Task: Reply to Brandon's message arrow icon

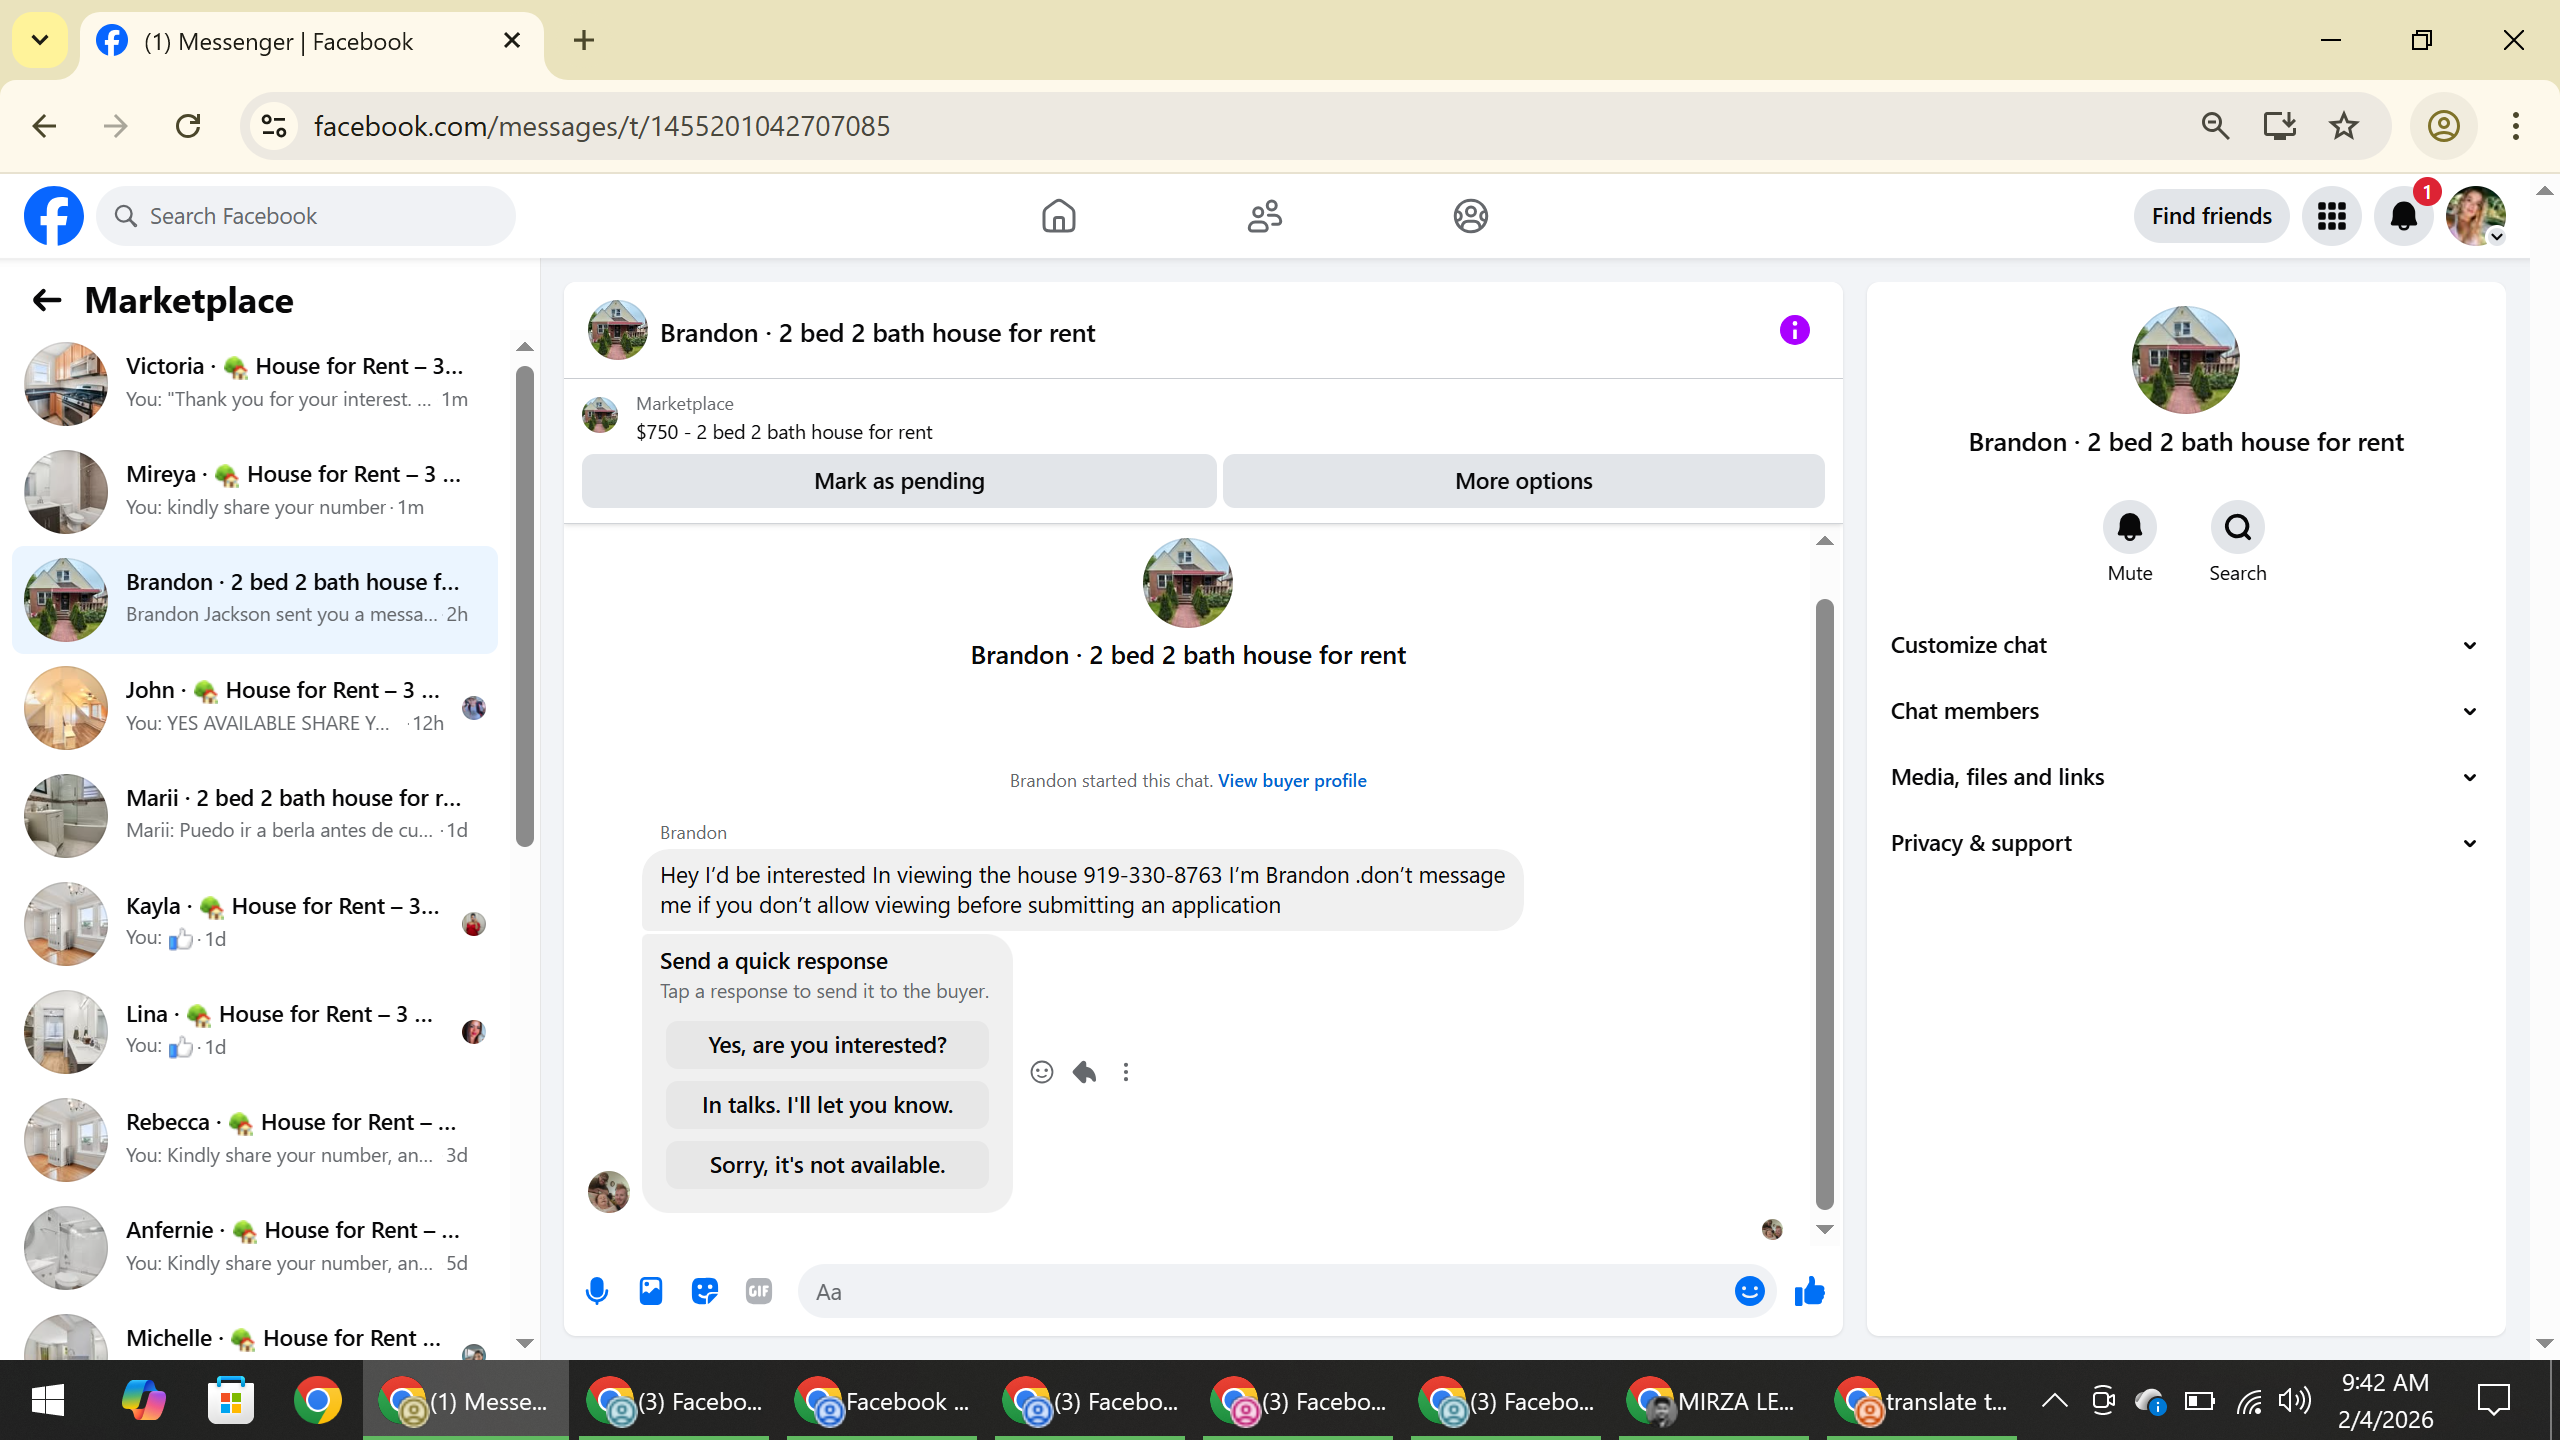Action: pos(1084,1072)
